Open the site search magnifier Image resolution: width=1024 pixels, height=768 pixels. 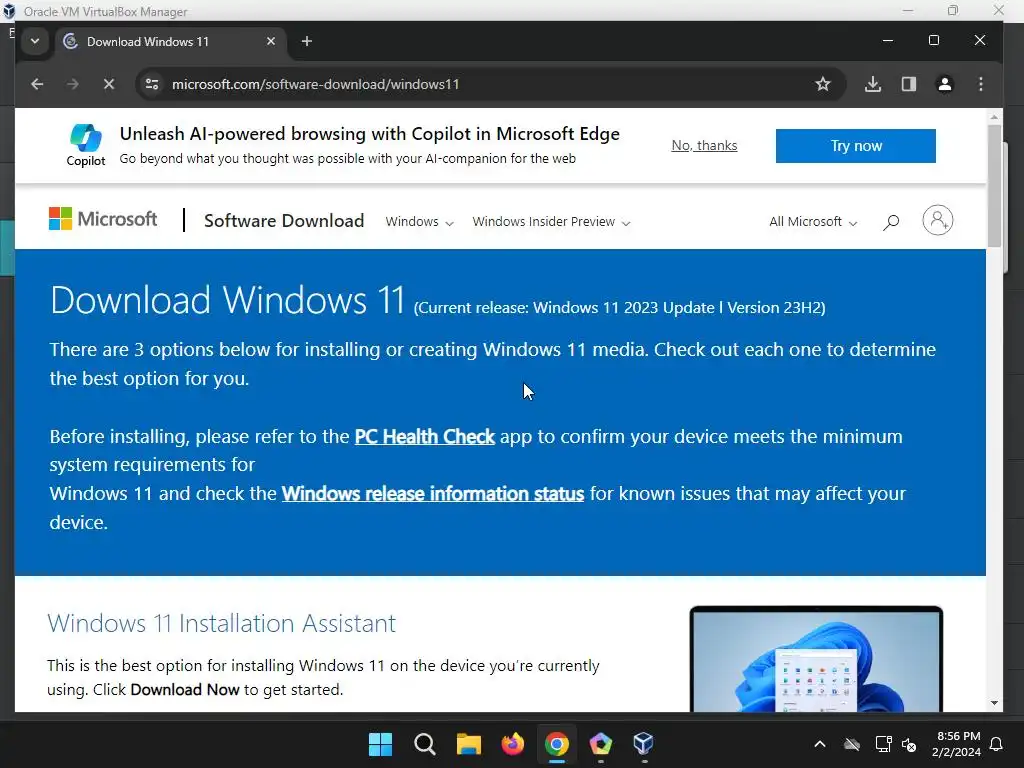[x=891, y=222]
